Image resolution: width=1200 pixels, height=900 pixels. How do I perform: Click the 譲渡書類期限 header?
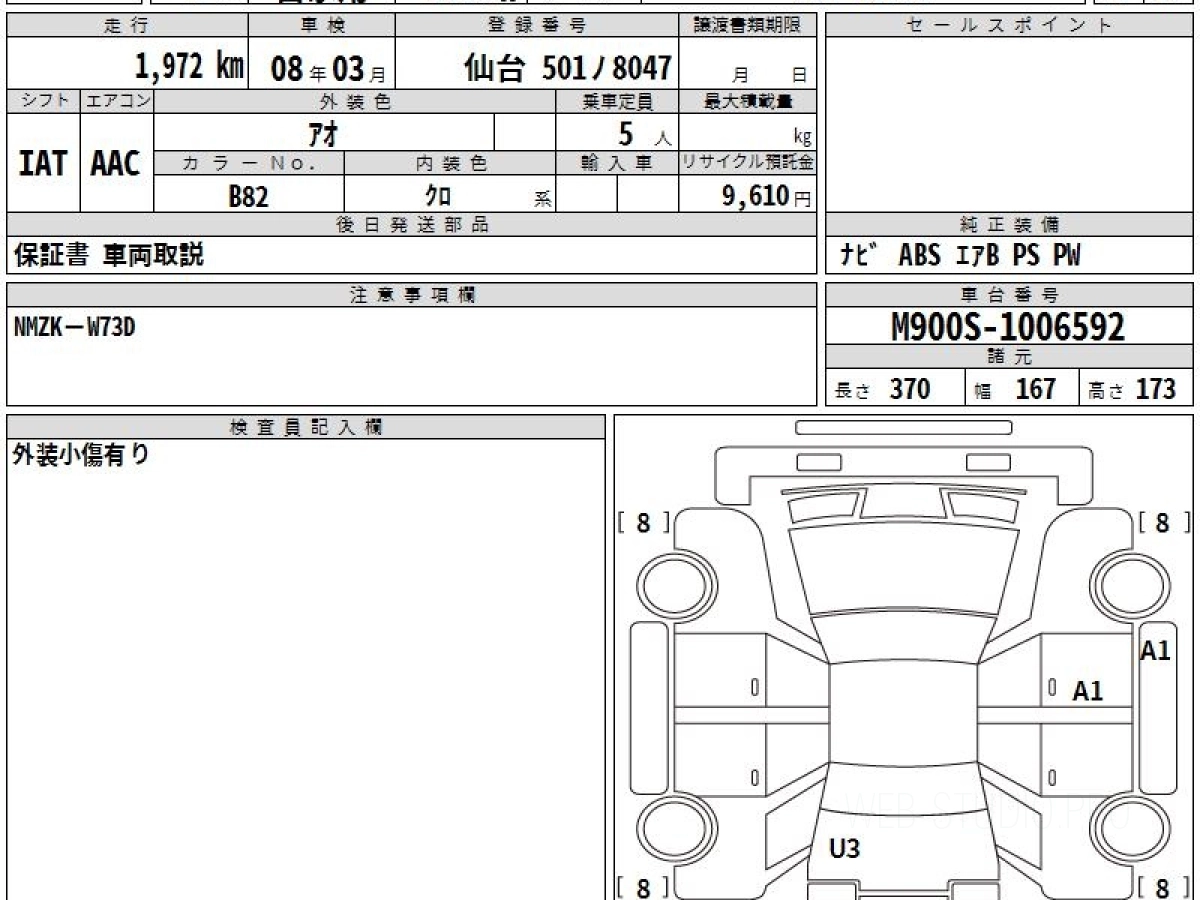coord(747,26)
